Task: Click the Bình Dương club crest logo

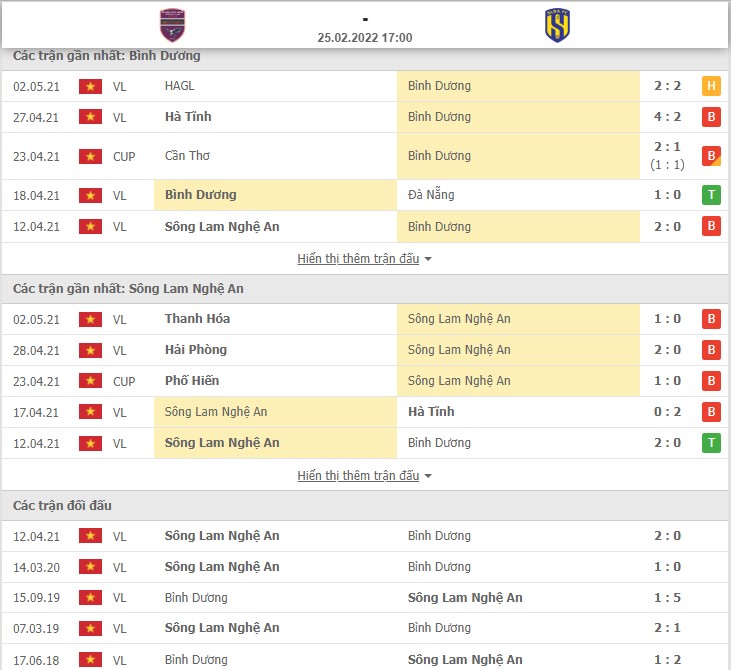Action: [172, 25]
